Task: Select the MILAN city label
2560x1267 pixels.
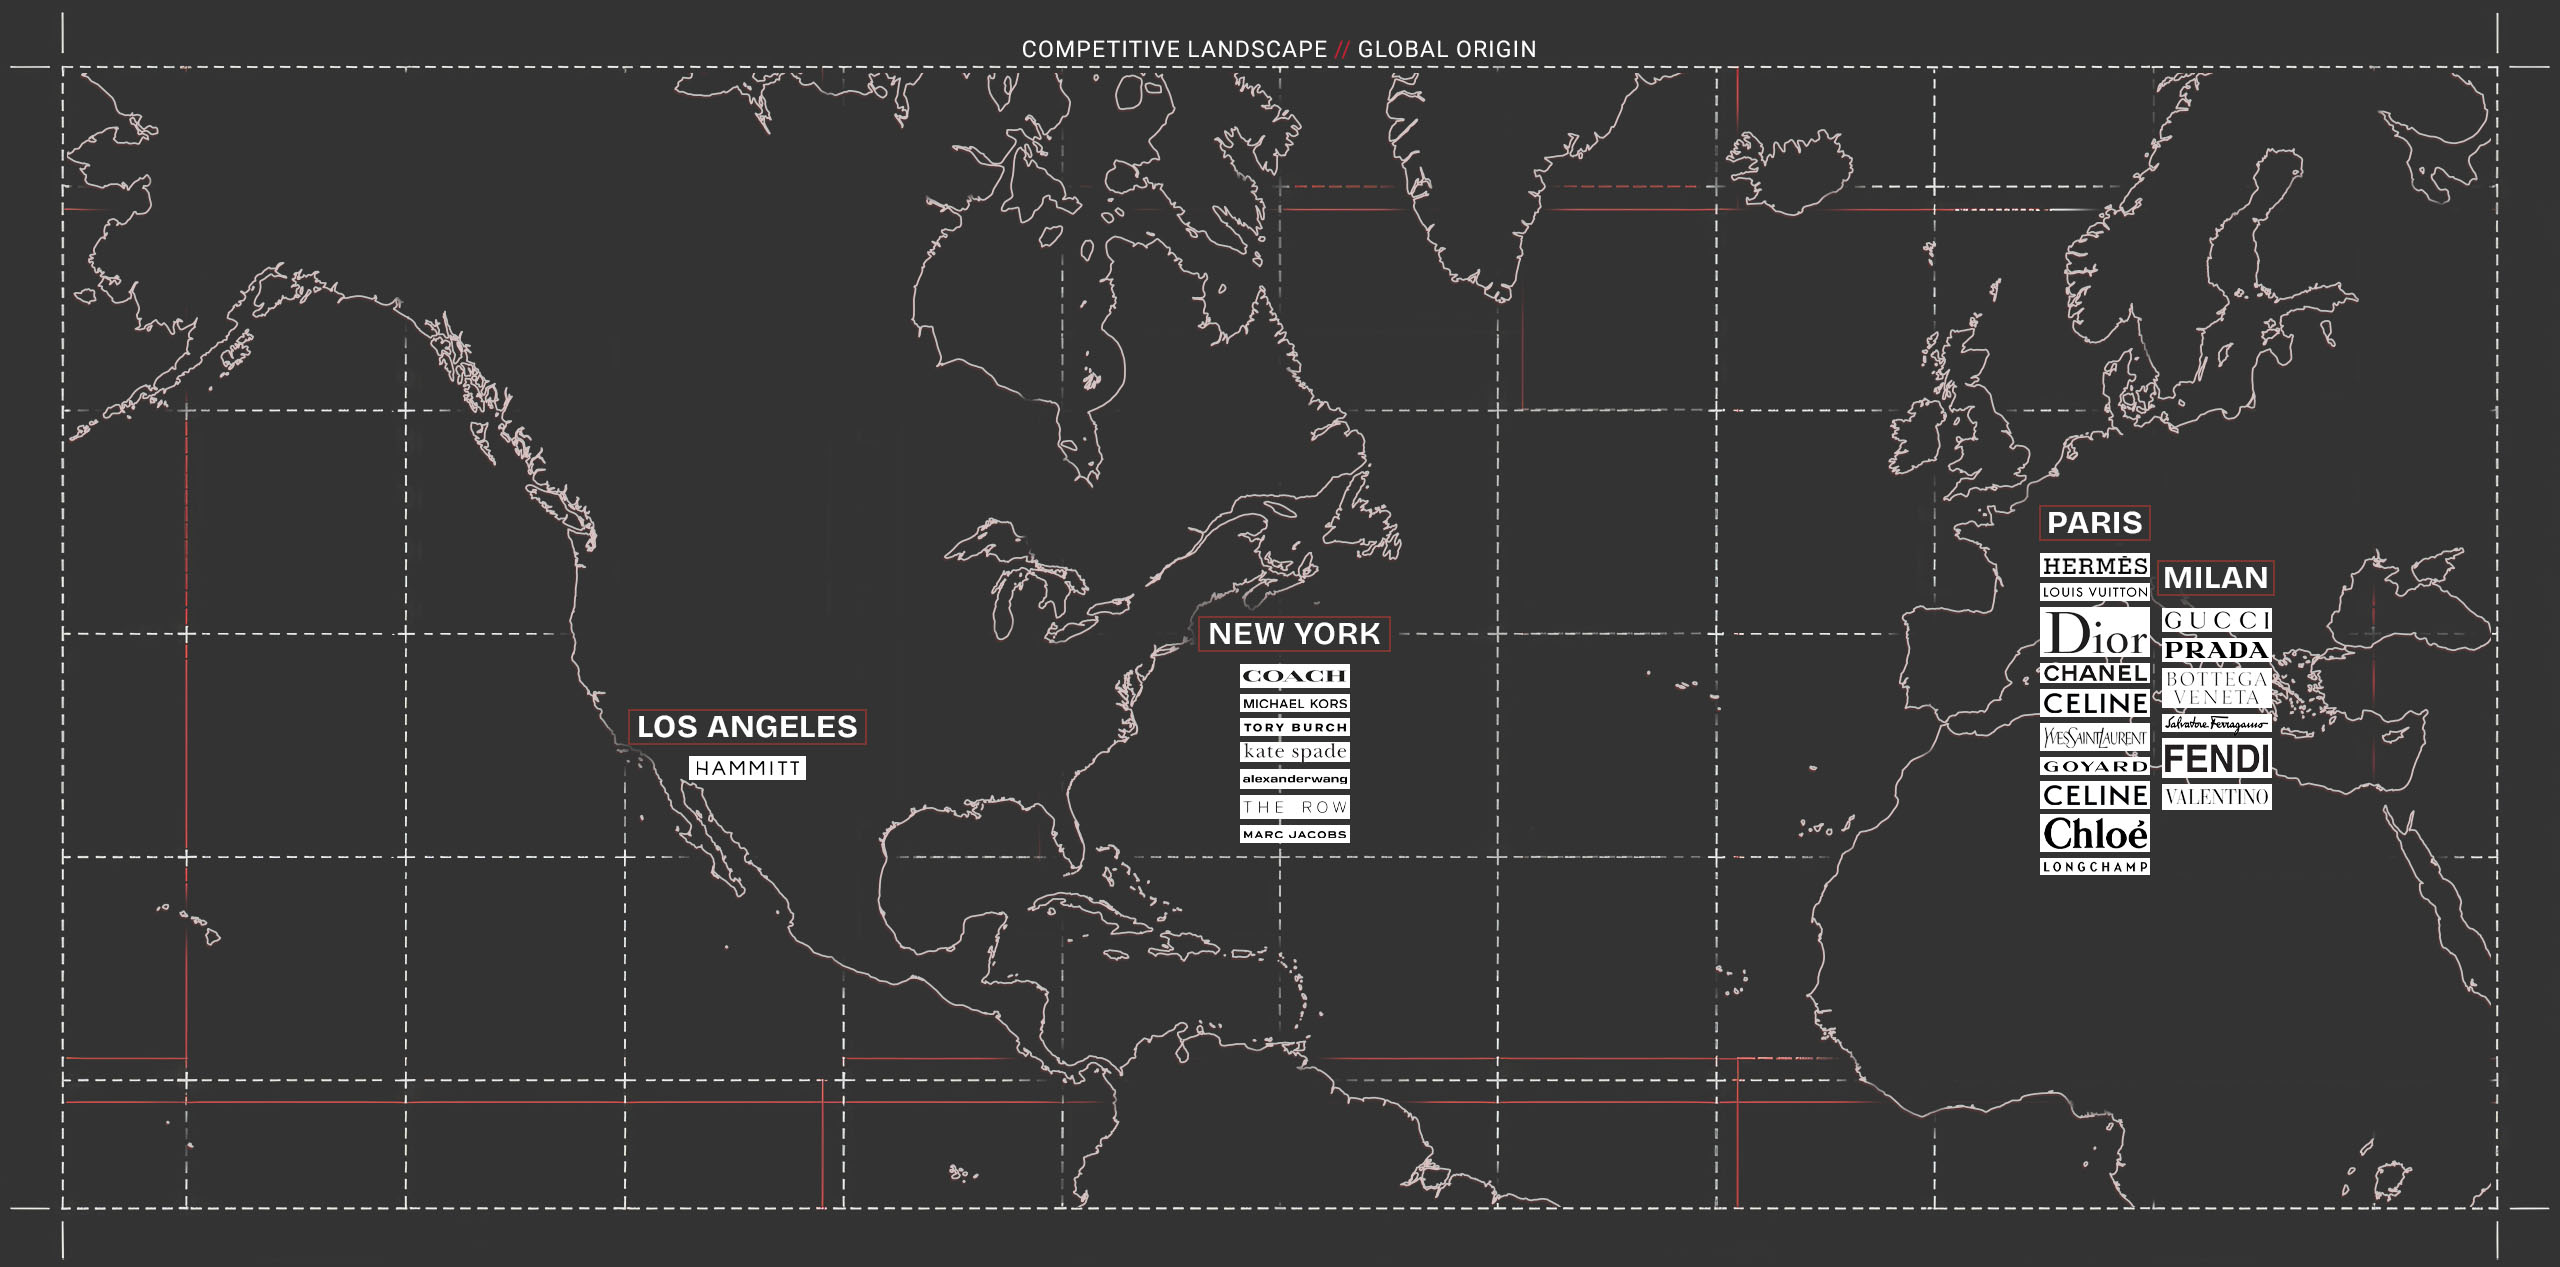Action: [2215, 578]
